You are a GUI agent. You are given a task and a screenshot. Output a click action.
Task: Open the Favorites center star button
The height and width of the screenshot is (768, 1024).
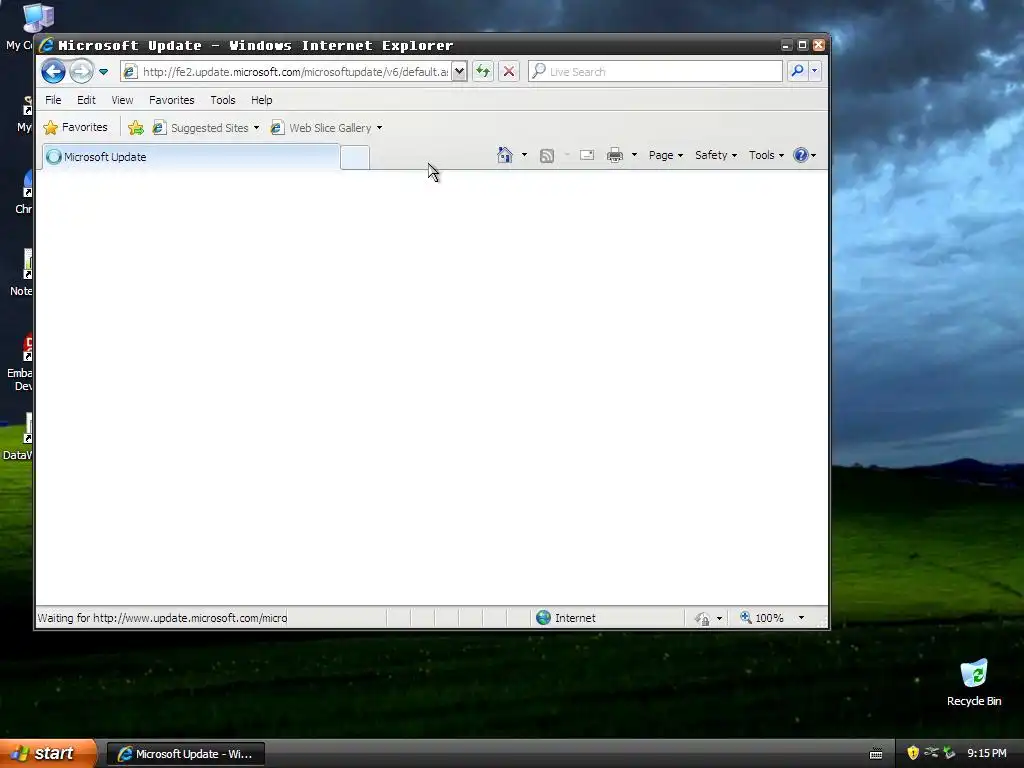pyautogui.click(x=76, y=127)
